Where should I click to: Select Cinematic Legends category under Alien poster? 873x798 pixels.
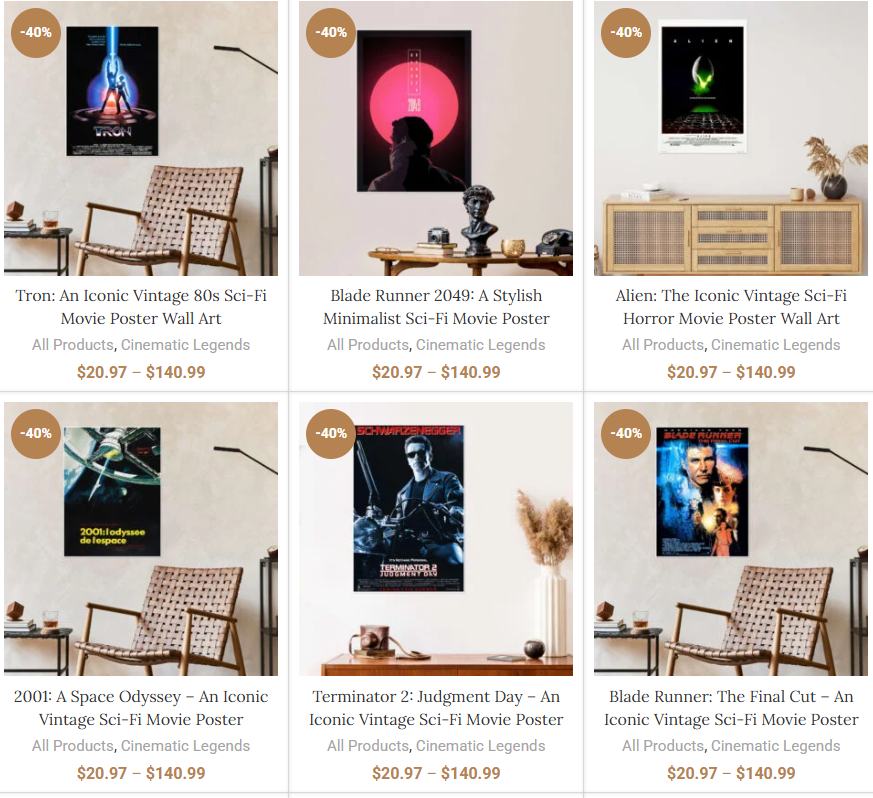(776, 345)
